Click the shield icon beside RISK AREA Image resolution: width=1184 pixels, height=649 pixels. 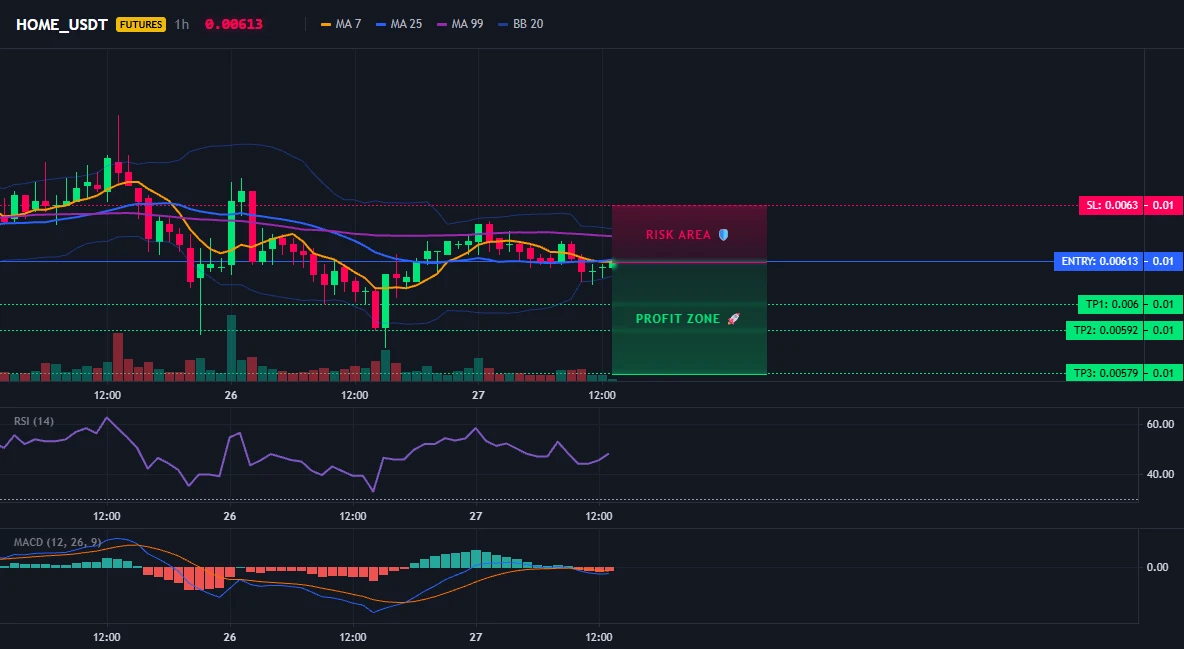[x=723, y=235]
